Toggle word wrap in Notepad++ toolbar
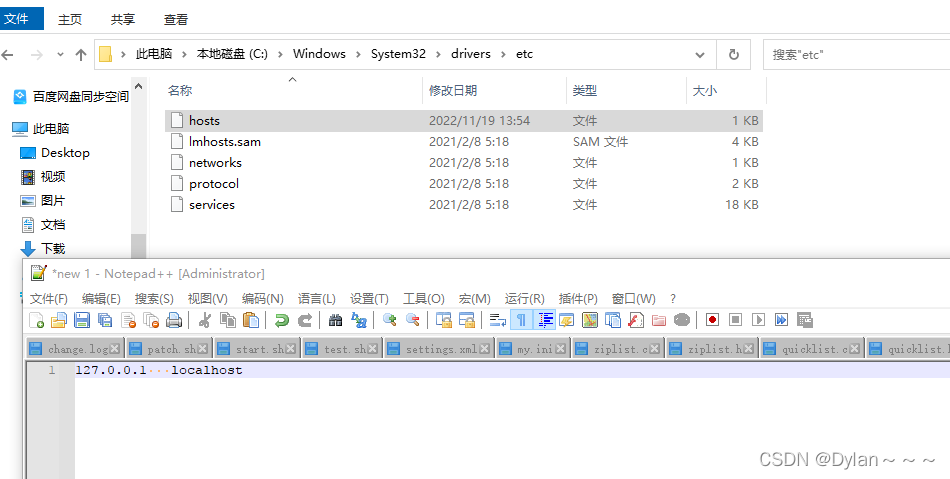The image size is (950, 479). pyautogui.click(x=498, y=320)
